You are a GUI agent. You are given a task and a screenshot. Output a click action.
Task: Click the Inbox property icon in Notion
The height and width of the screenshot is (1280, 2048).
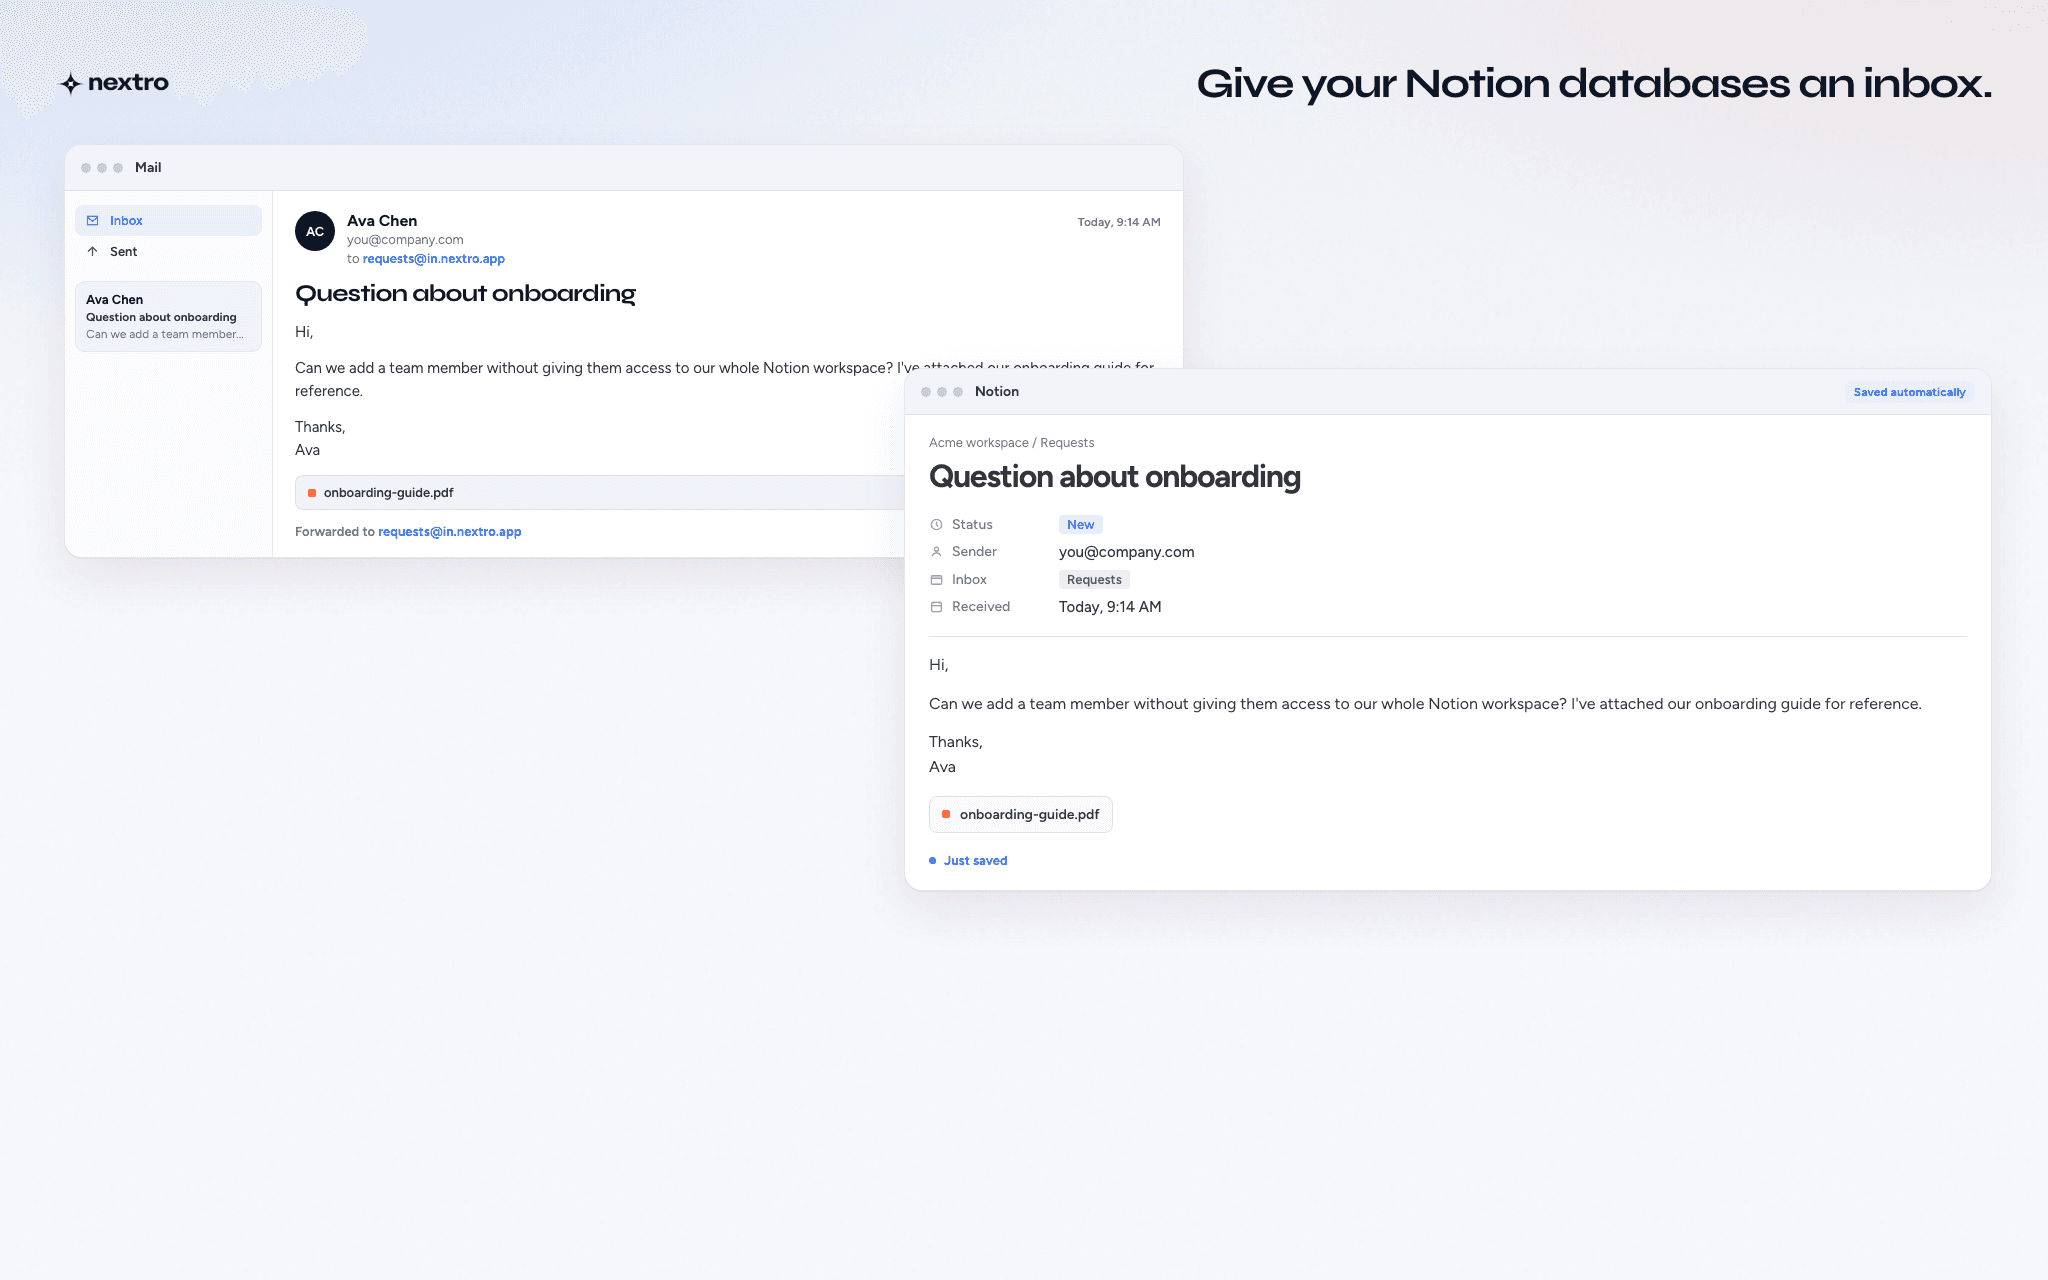tap(936, 580)
